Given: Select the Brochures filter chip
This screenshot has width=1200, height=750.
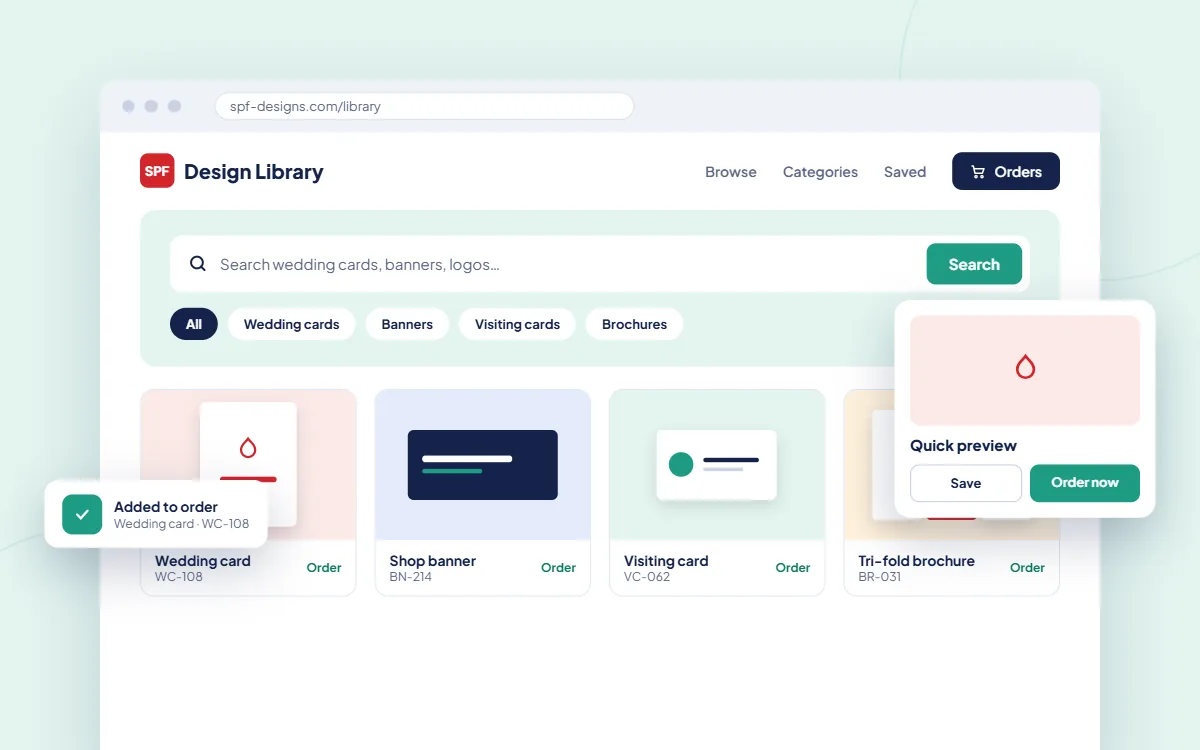Looking at the screenshot, I should [x=634, y=324].
